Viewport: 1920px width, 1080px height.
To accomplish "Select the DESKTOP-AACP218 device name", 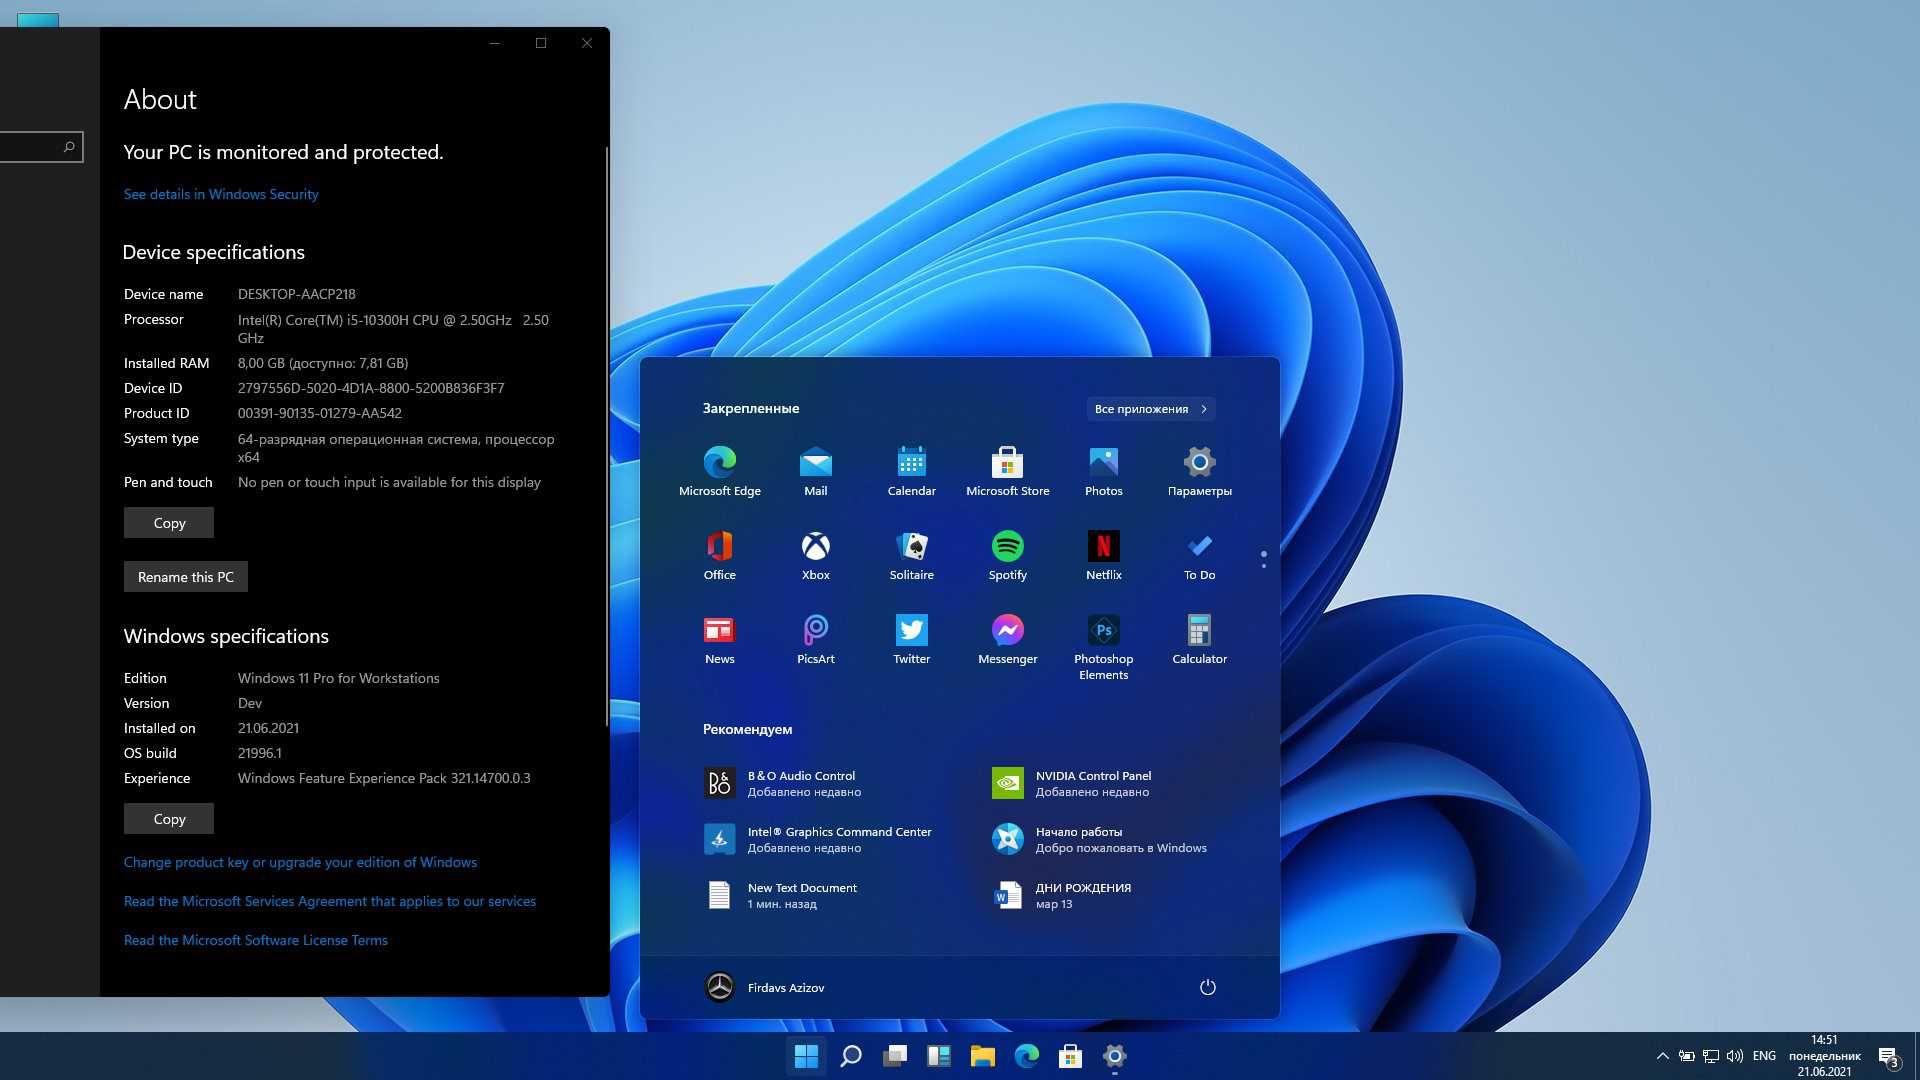I will (x=297, y=294).
